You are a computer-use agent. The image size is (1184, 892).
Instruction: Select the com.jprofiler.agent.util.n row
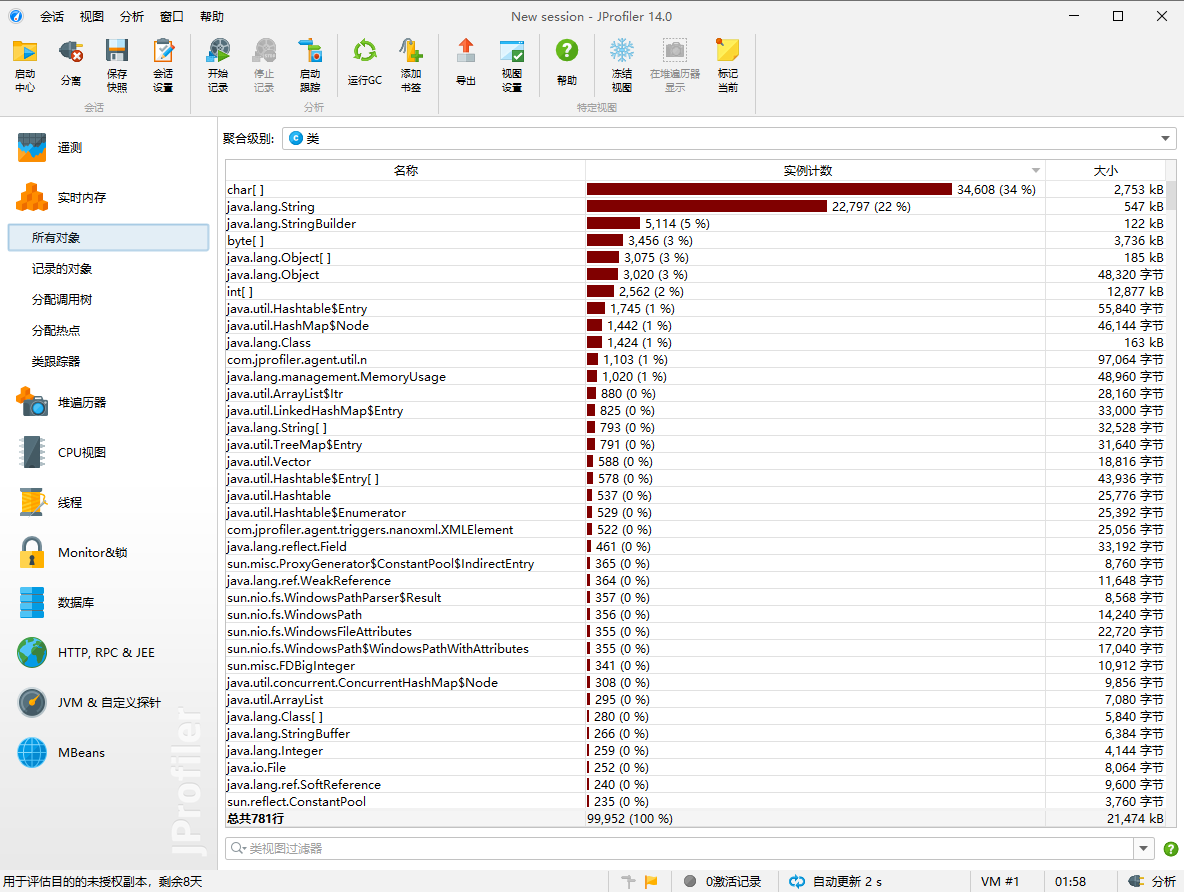[x=695, y=360]
